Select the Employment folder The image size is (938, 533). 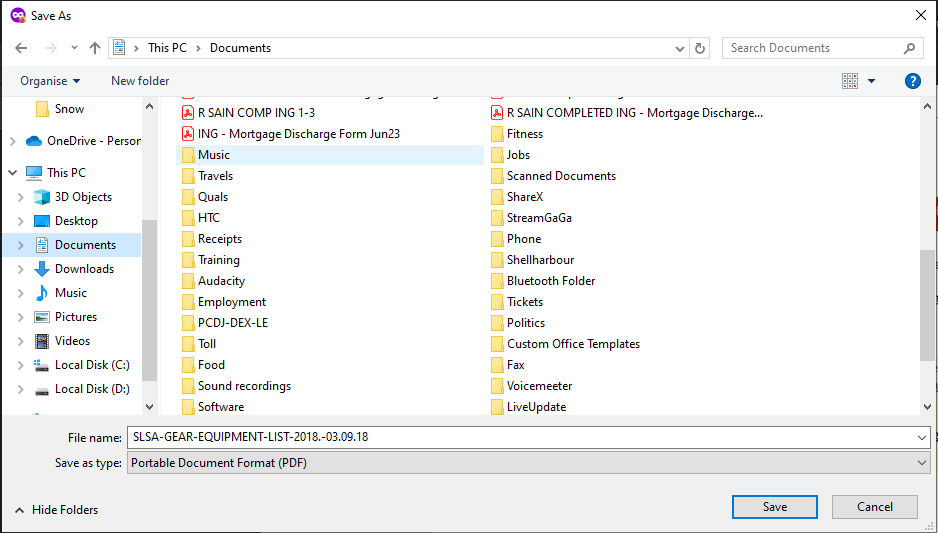point(224,301)
